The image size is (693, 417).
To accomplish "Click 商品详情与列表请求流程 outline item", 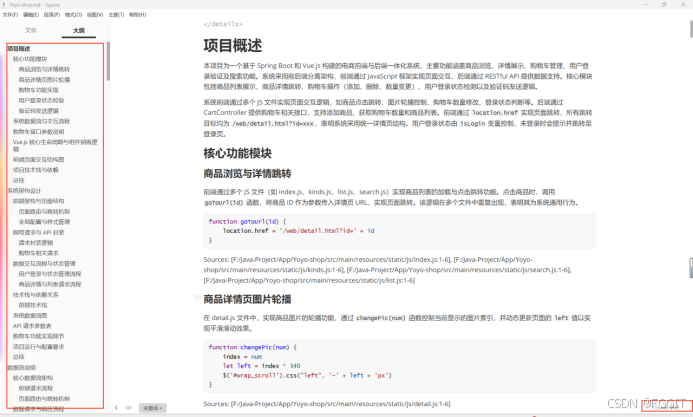I will point(50,284).
